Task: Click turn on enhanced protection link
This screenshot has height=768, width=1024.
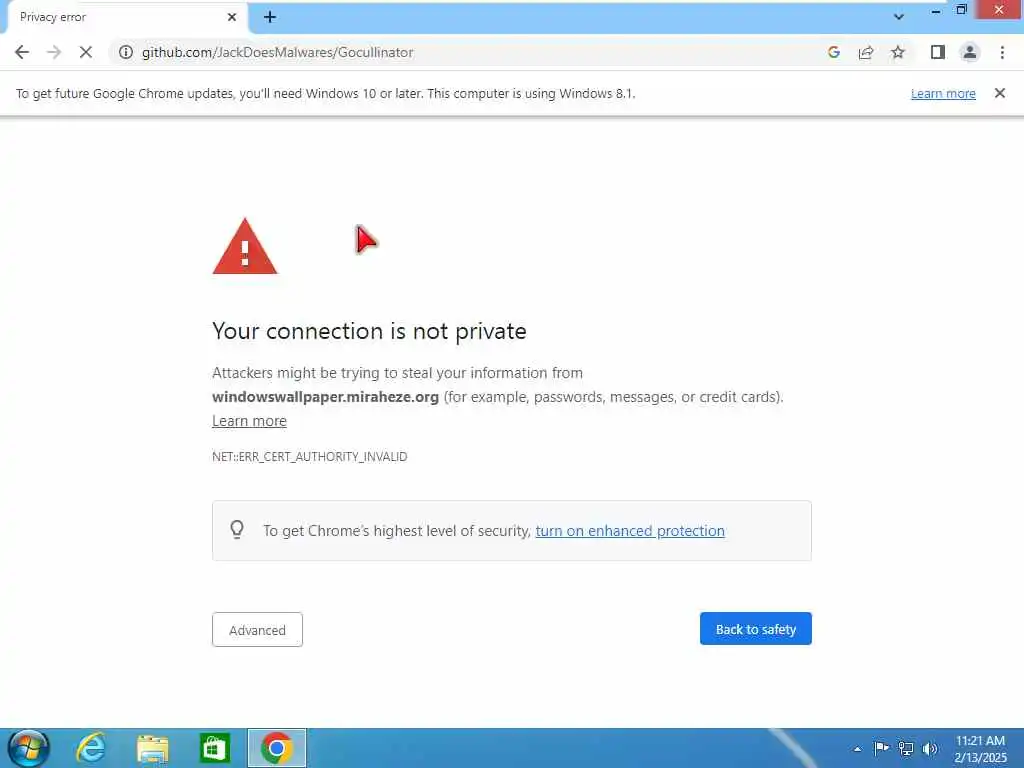Action: click(x=630, y=531)
